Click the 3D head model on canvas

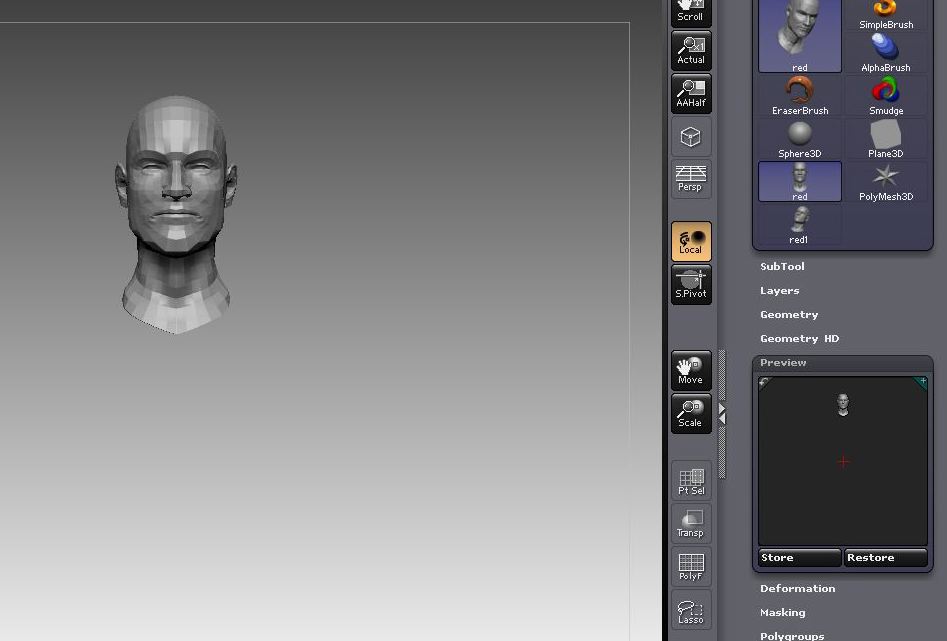176,214
